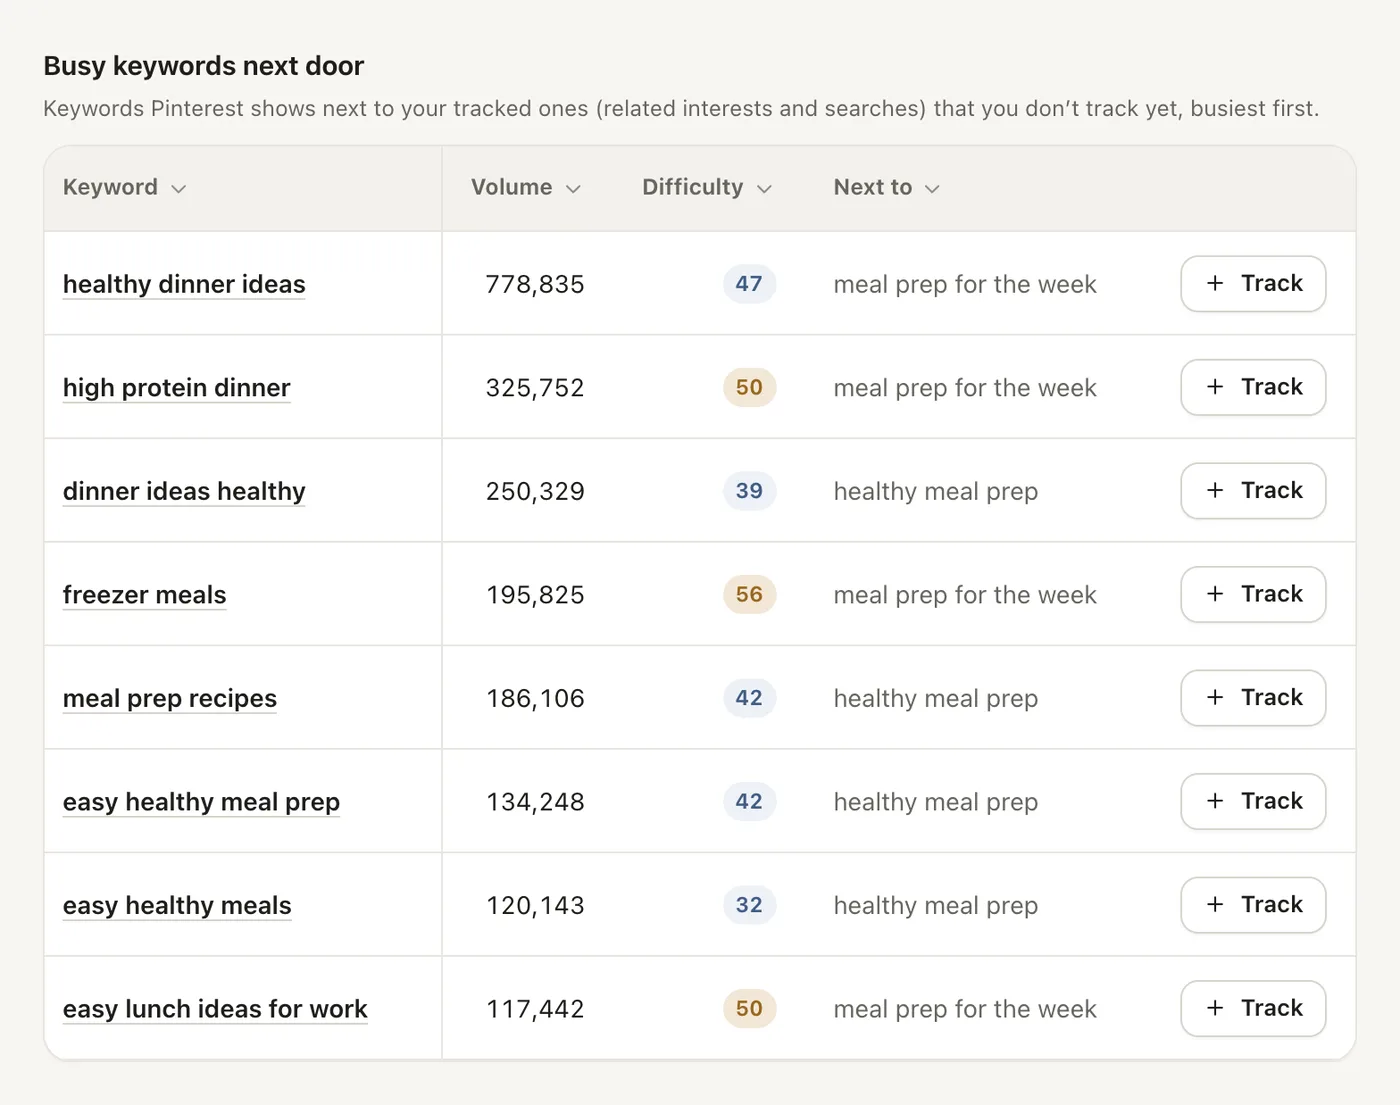Image resolution: width=1400 pixels, height=1105 pixels.
Task: Click difficulty badge 50 for high protein dinner
Action: (749, 387)
